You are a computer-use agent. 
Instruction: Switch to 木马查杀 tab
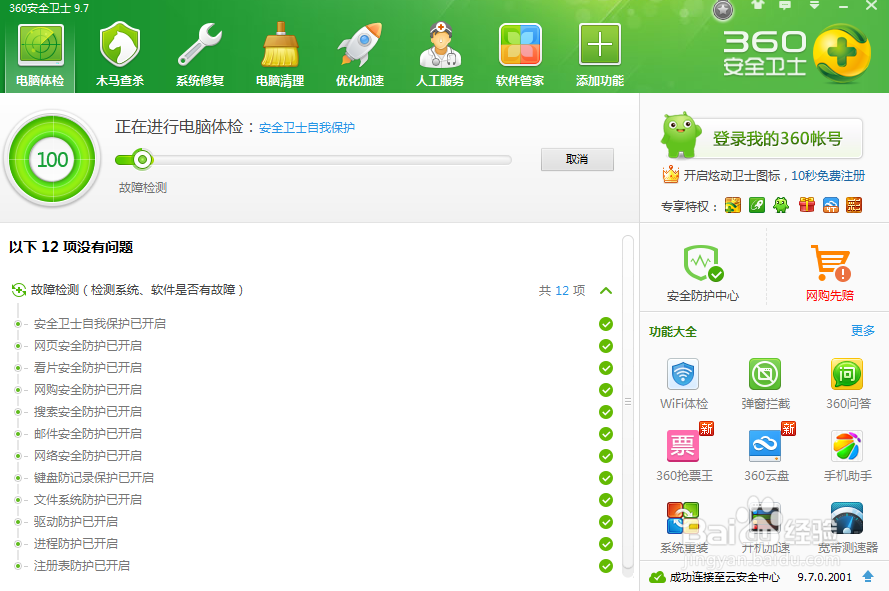120,56
